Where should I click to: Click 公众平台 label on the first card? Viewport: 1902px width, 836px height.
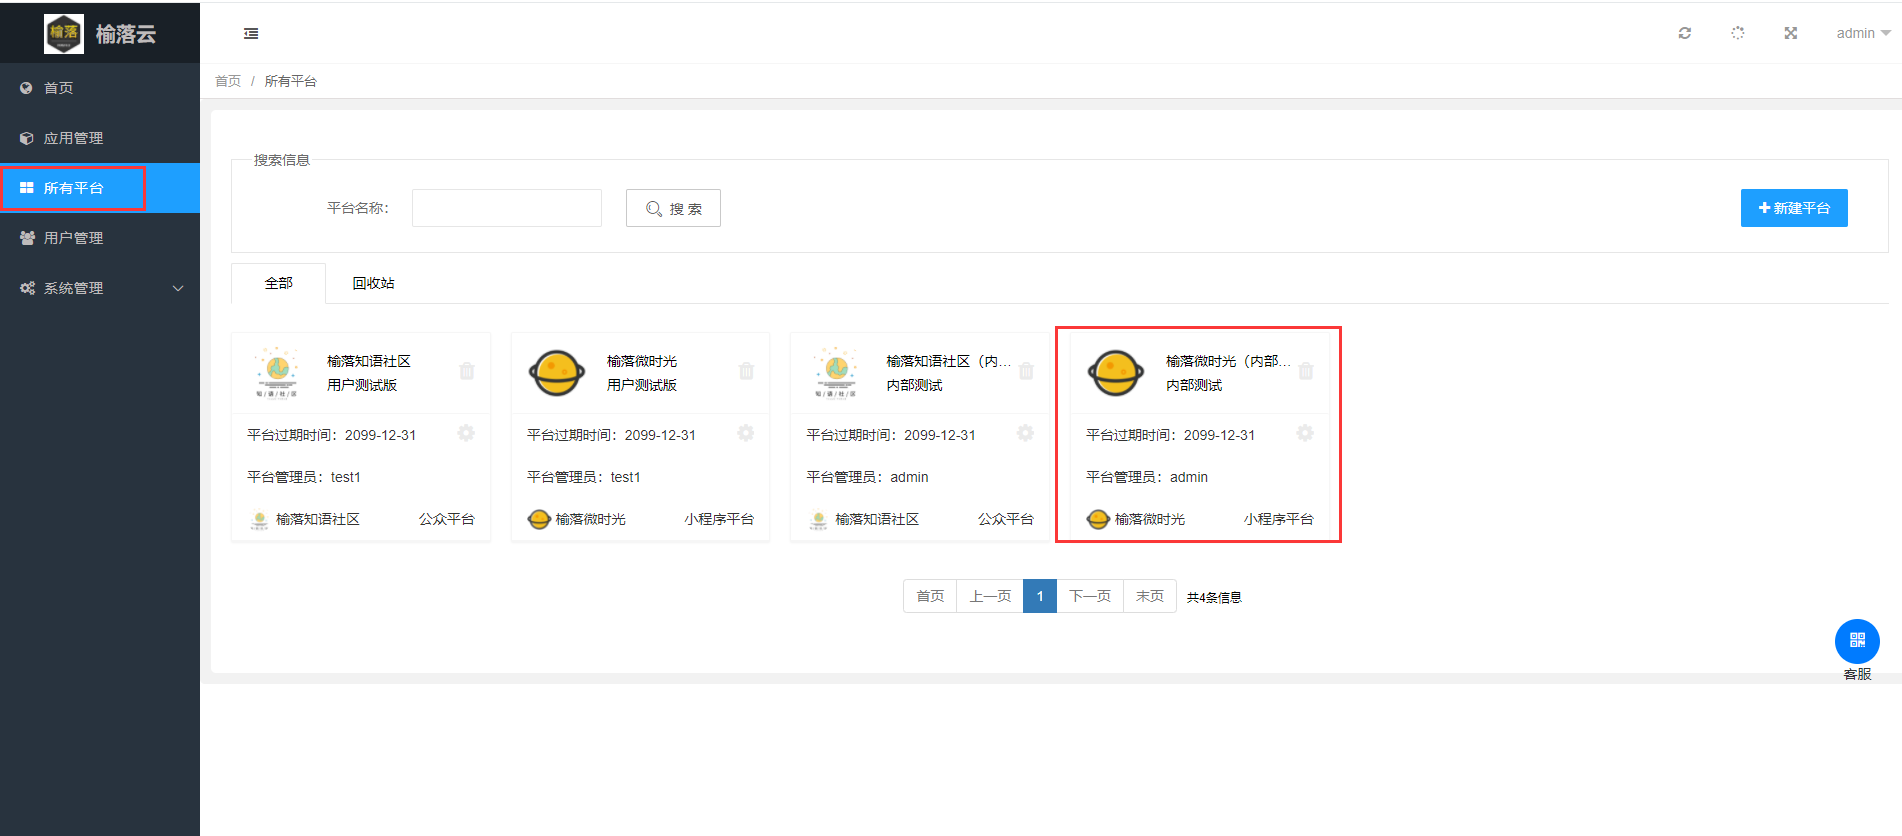(x=446, y=519)
